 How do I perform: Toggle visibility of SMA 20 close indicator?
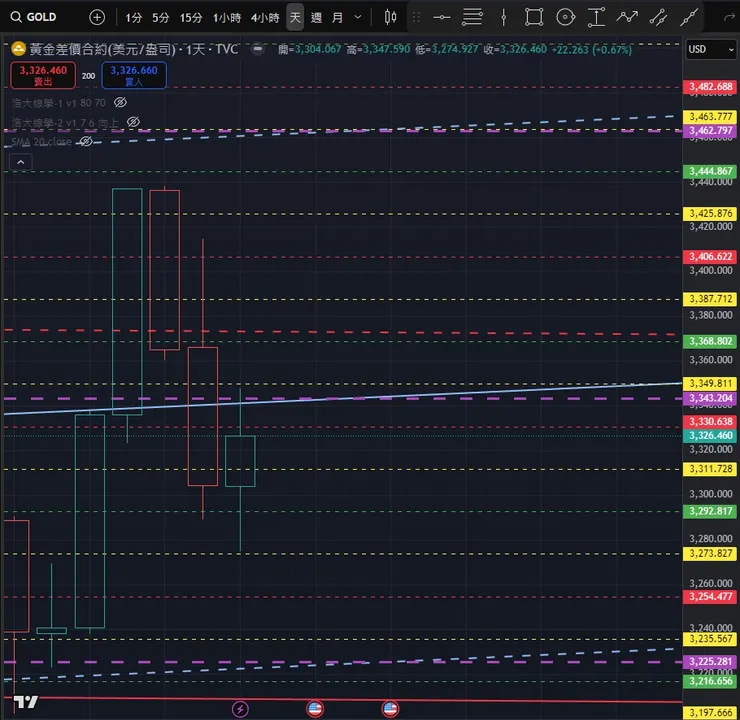(85, 141)
